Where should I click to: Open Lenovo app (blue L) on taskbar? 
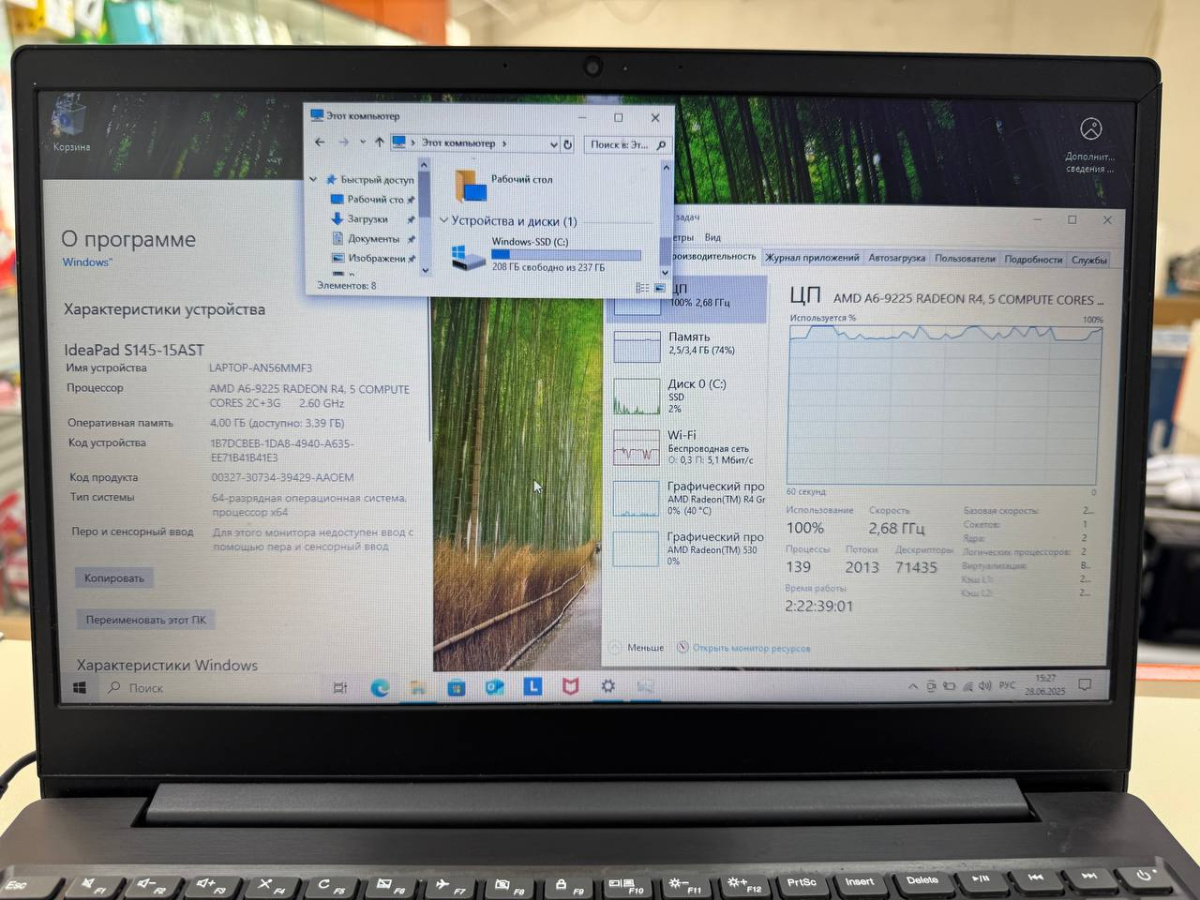pos(532,687)
